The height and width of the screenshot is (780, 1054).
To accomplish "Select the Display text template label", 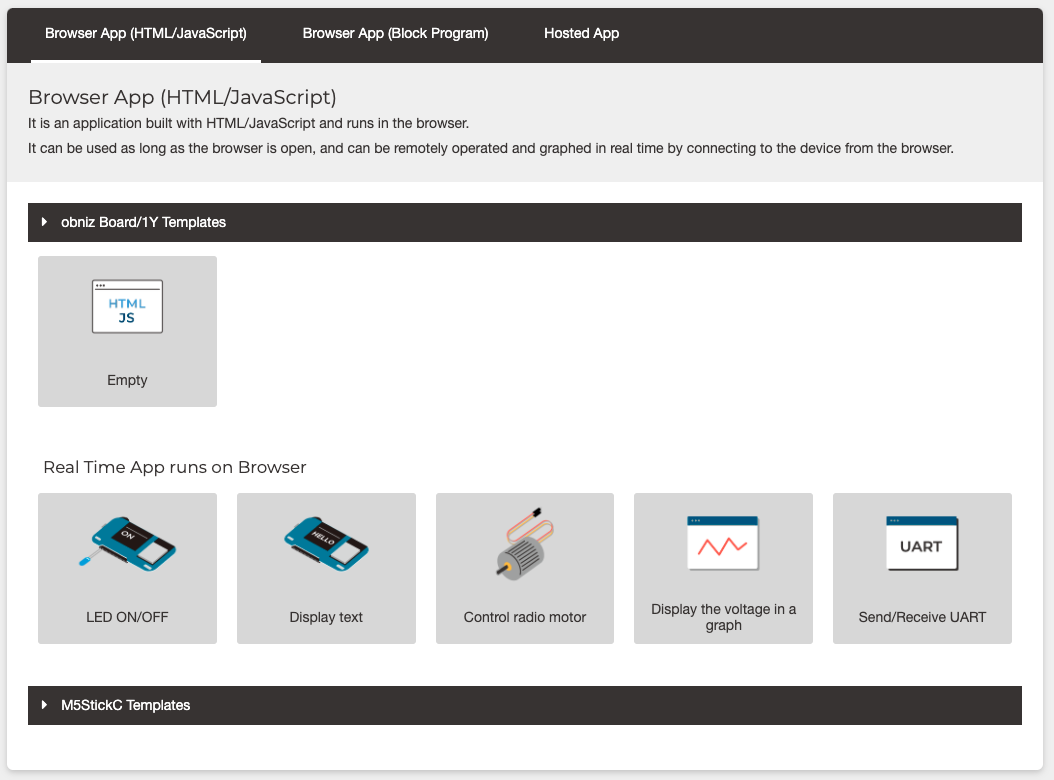I will pyautogui.click(x=326, y=617).
